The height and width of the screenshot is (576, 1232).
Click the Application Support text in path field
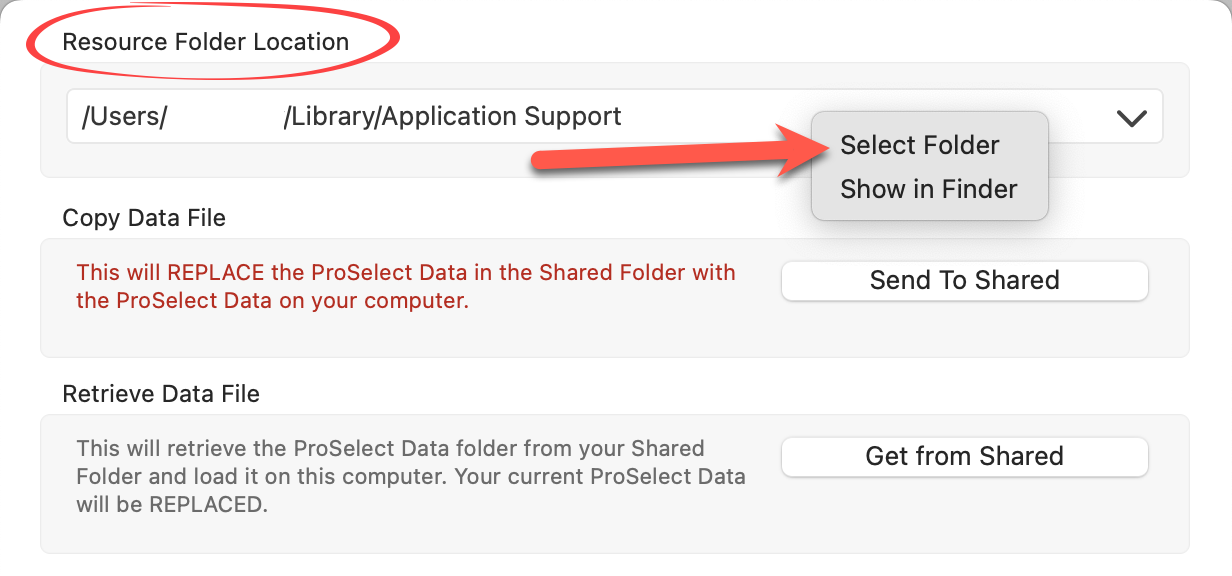point(502,117)
